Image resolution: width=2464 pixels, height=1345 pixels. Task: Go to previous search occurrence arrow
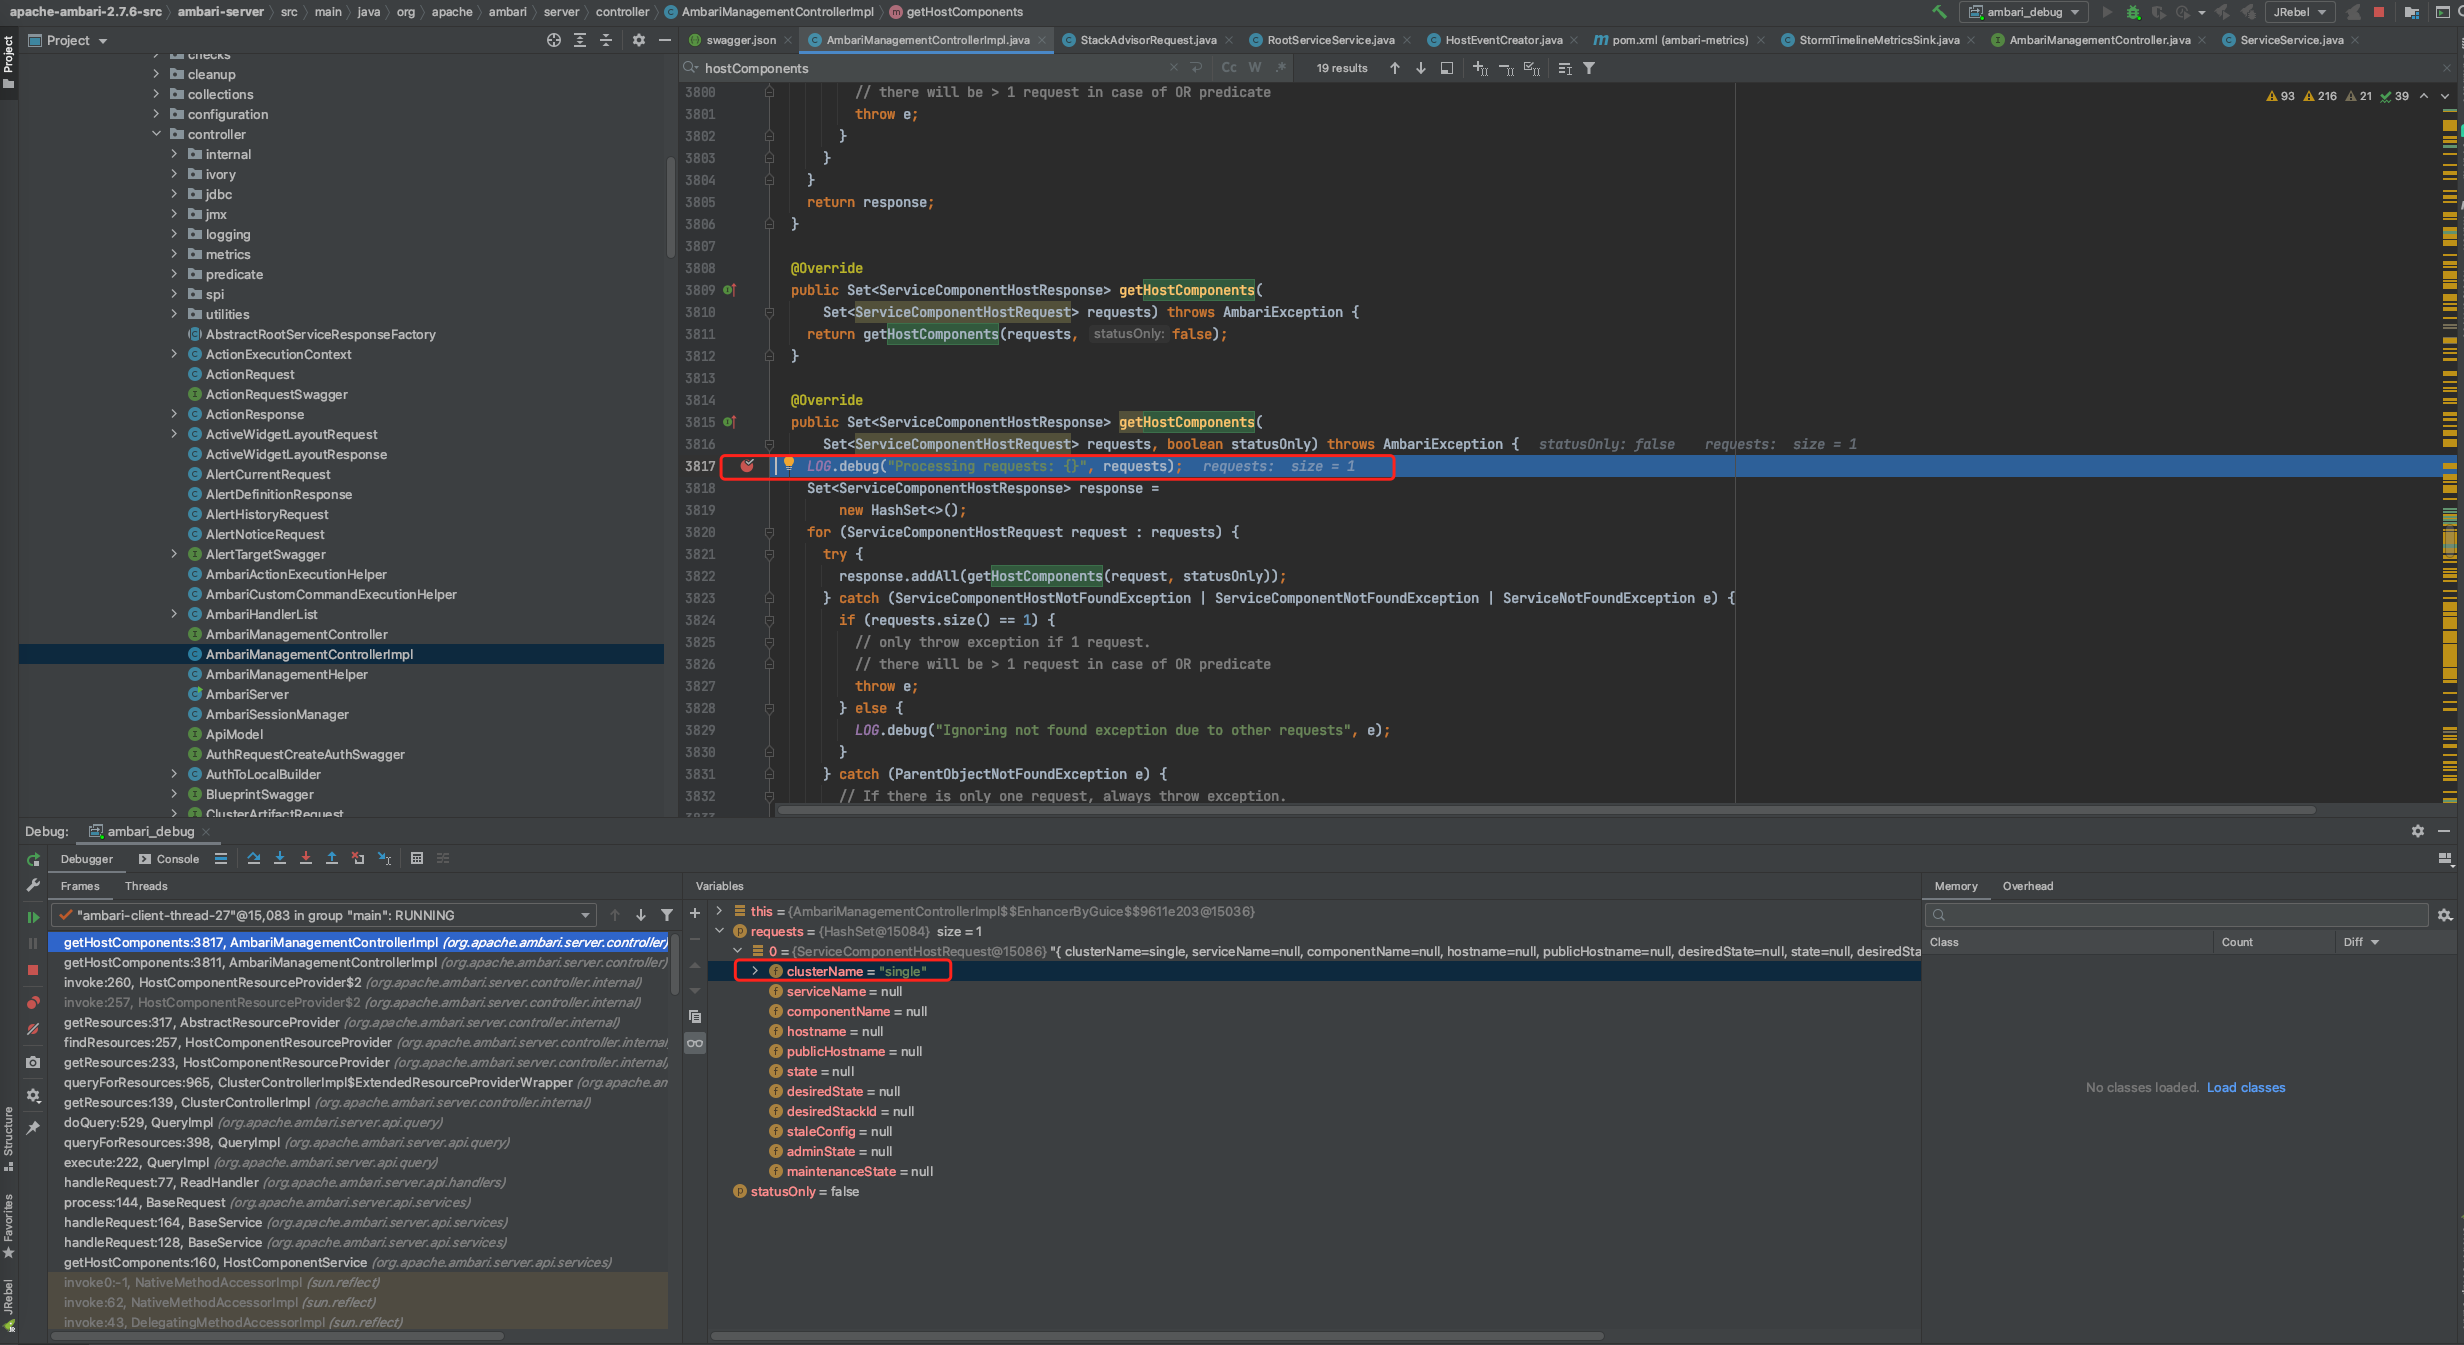[x=1395, y=68]
